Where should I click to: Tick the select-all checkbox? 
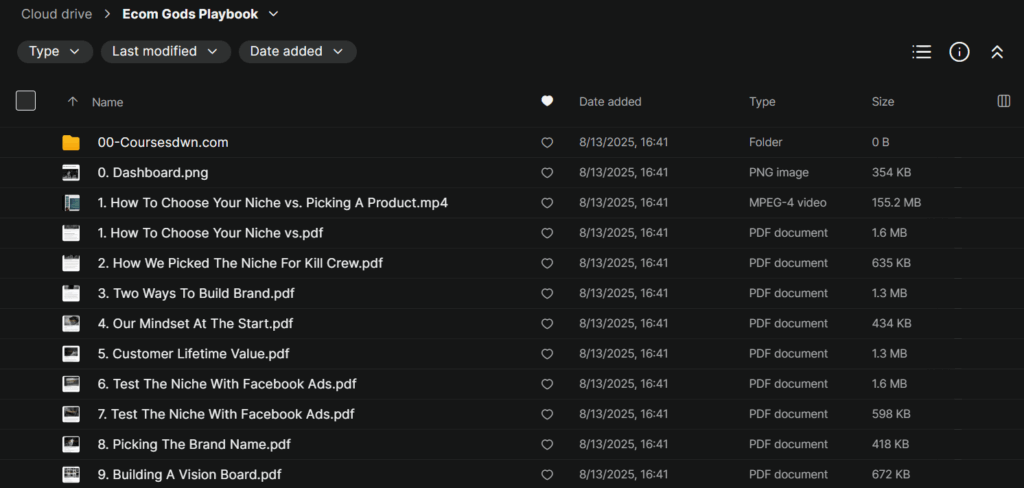click(26, 101)
